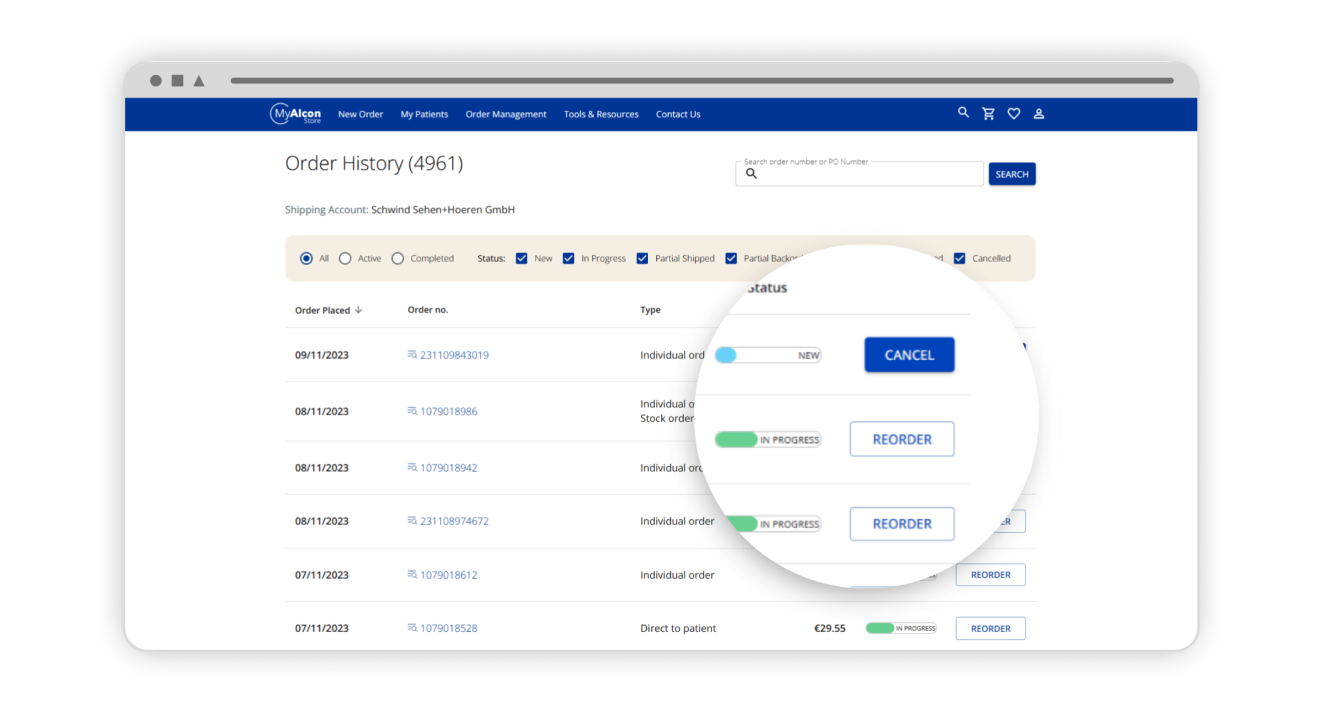Select the Completed radio button
Viewport: 1320px width, 720px height.
398,258
